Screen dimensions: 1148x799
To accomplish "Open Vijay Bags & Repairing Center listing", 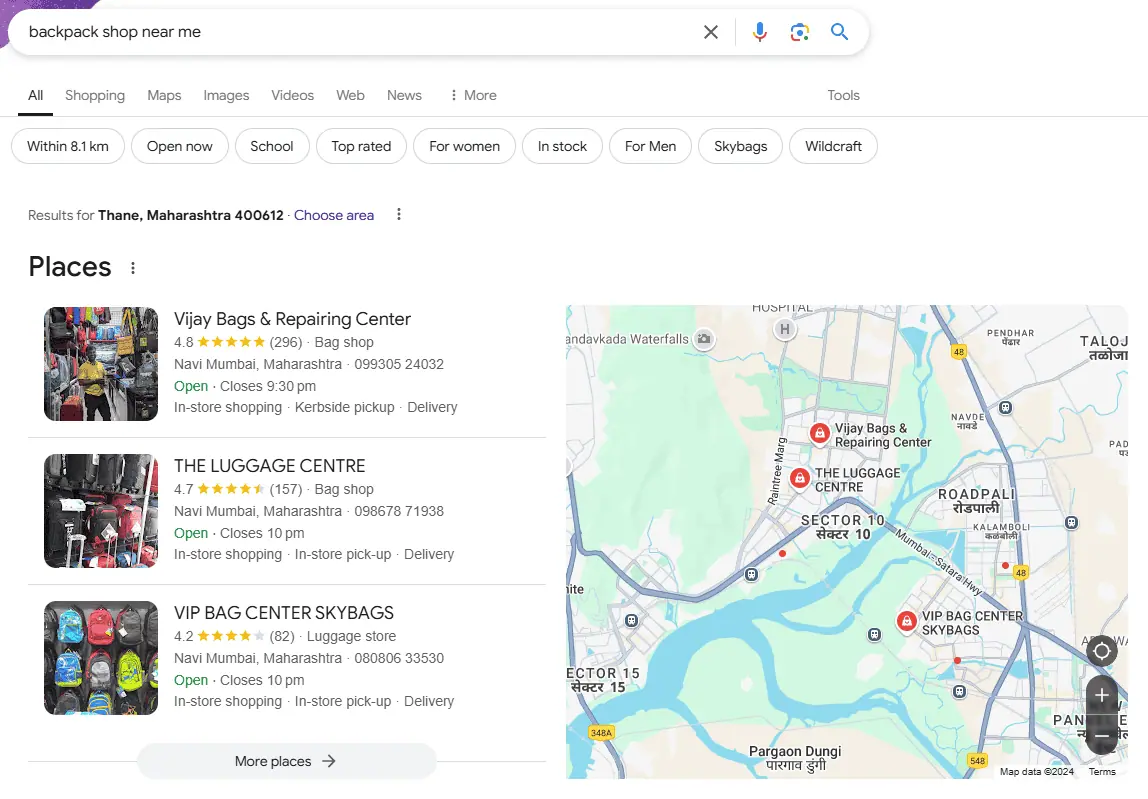I will (292, 319).
